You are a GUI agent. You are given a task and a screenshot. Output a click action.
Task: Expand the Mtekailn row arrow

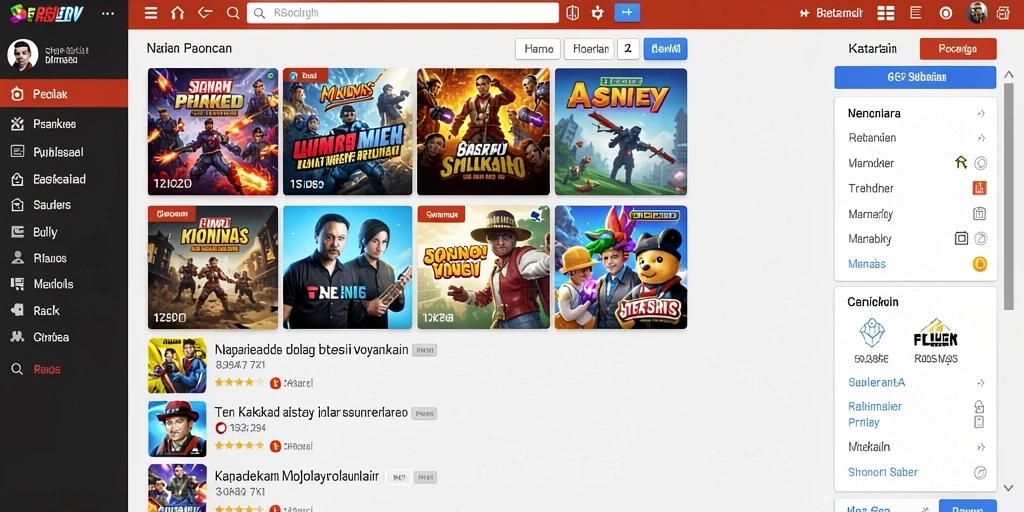[980, 447]
